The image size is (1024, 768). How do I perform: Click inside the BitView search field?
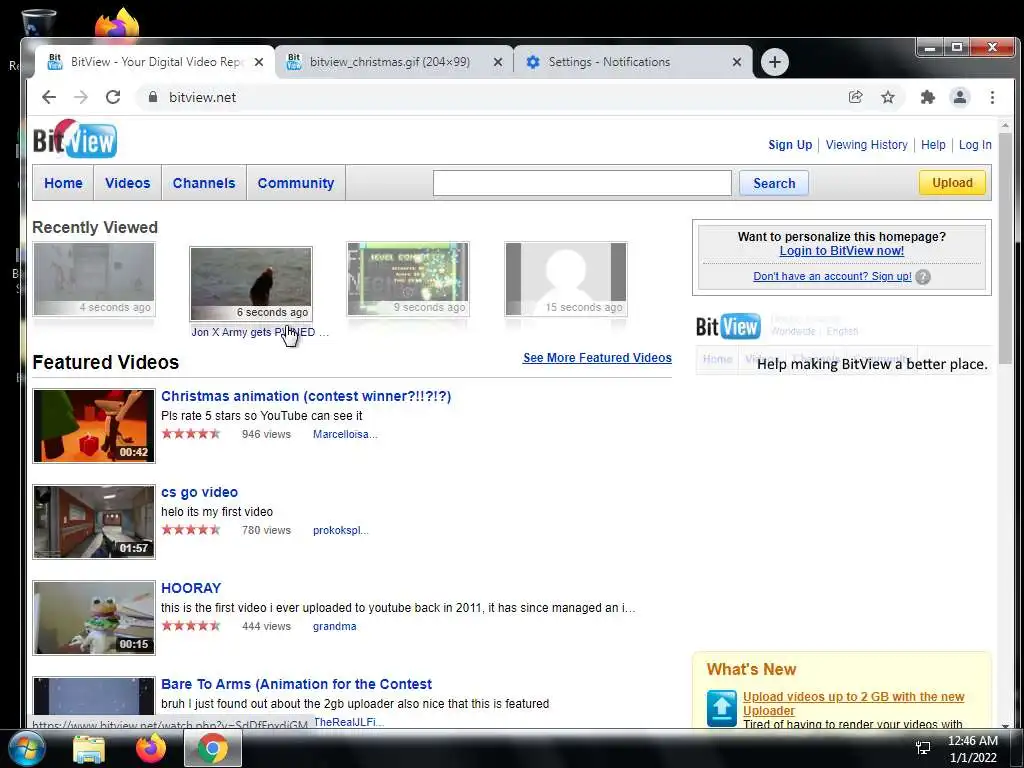[582, 183]
